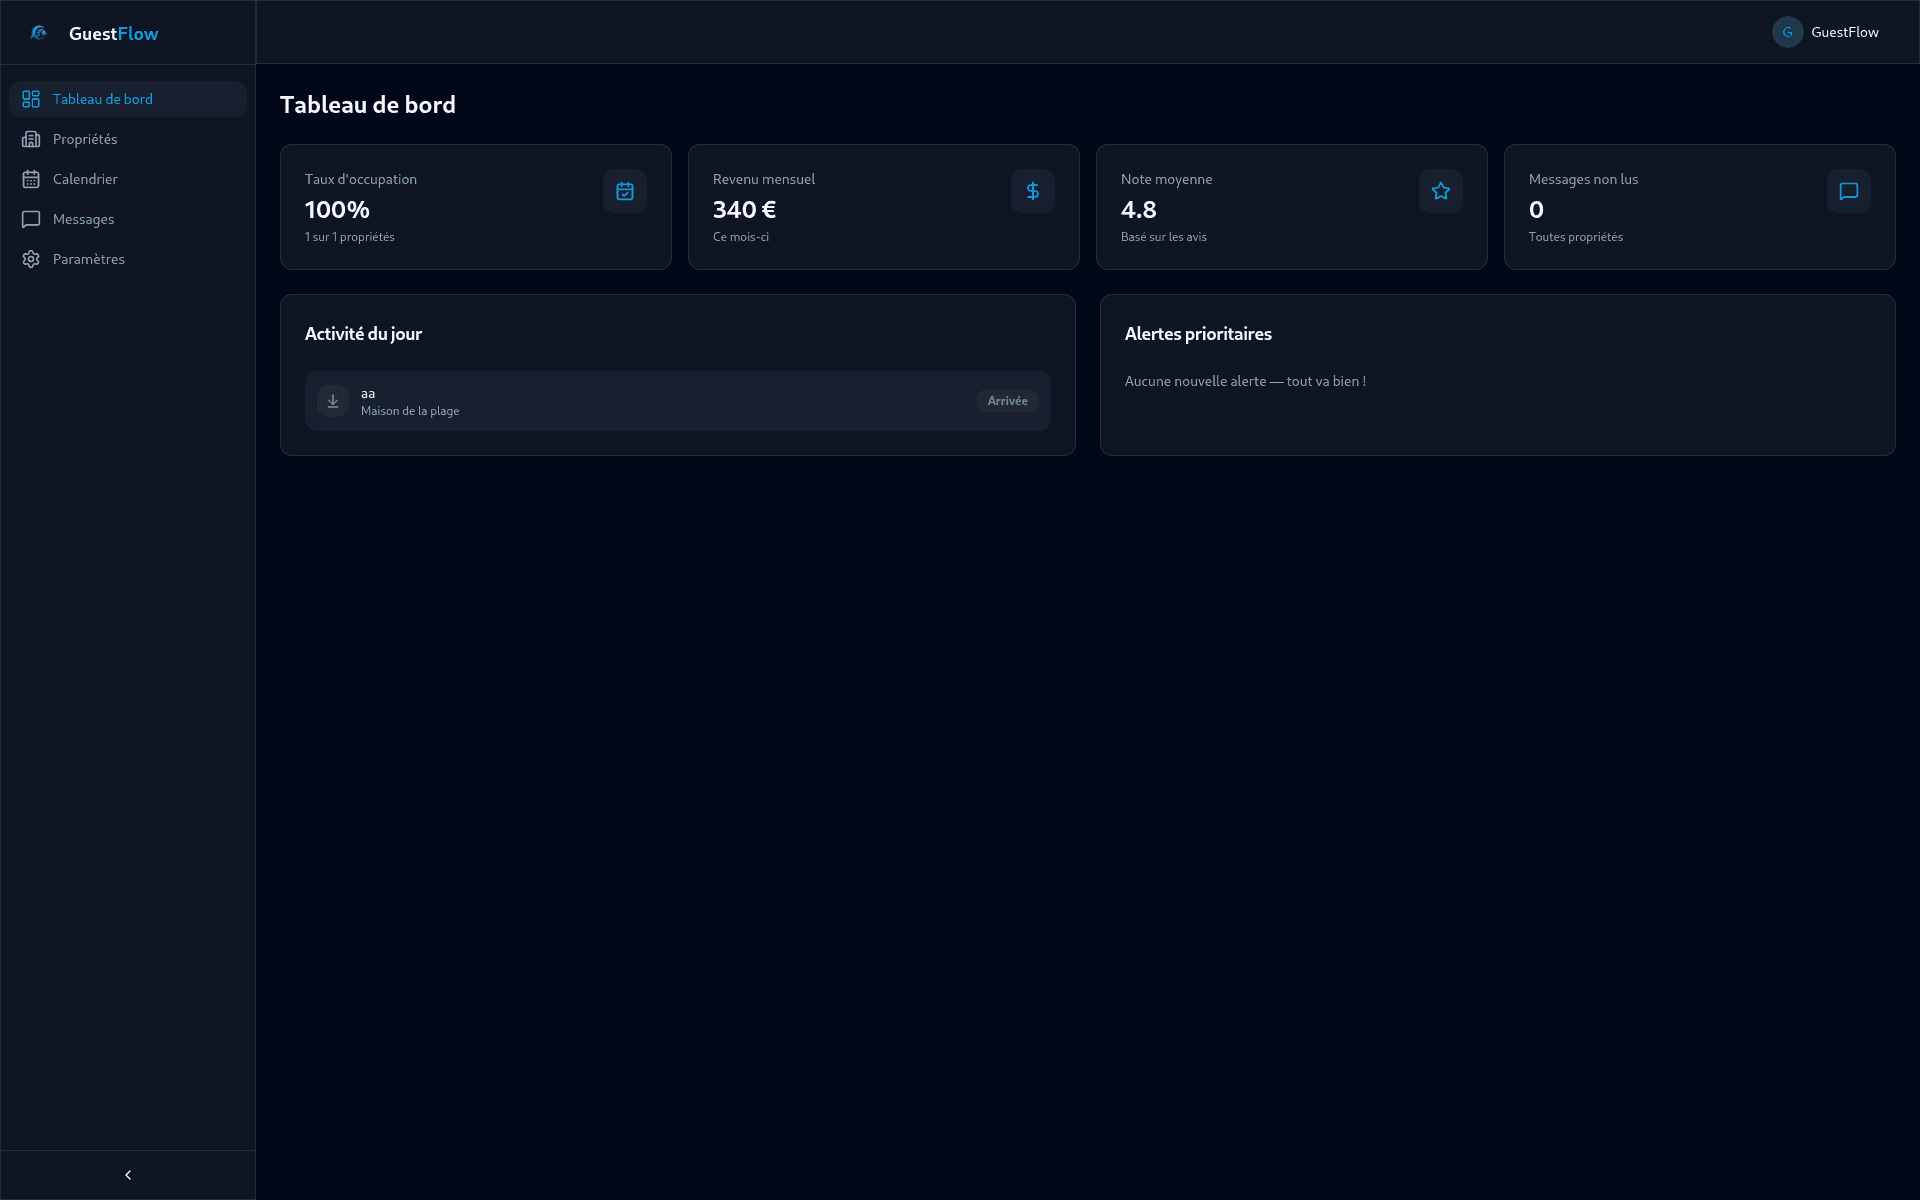Click the GuestFlow logo icon

[x=38, y=32]
